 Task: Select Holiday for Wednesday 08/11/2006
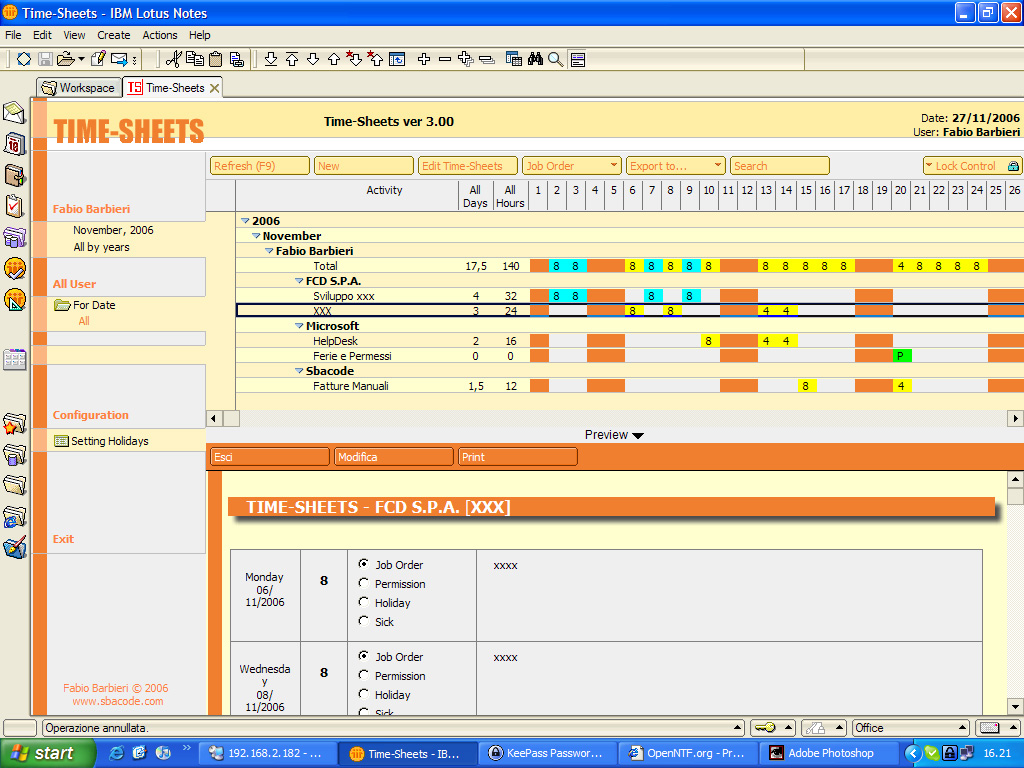point(363,694)
